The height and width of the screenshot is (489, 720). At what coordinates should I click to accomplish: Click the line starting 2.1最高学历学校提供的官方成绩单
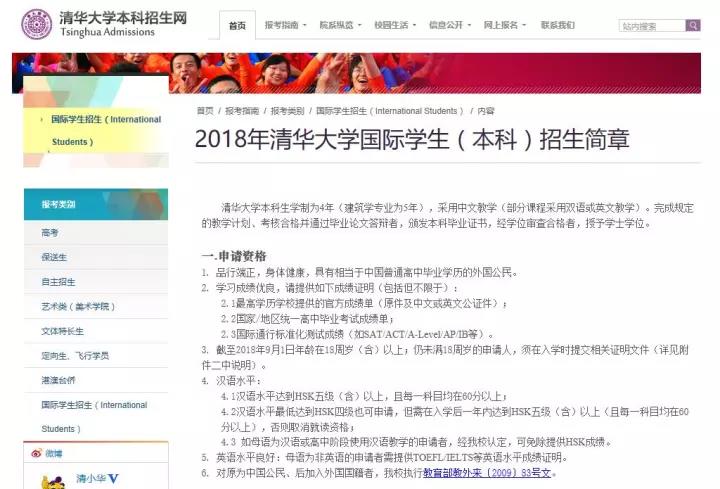click(x=364, y=304)
